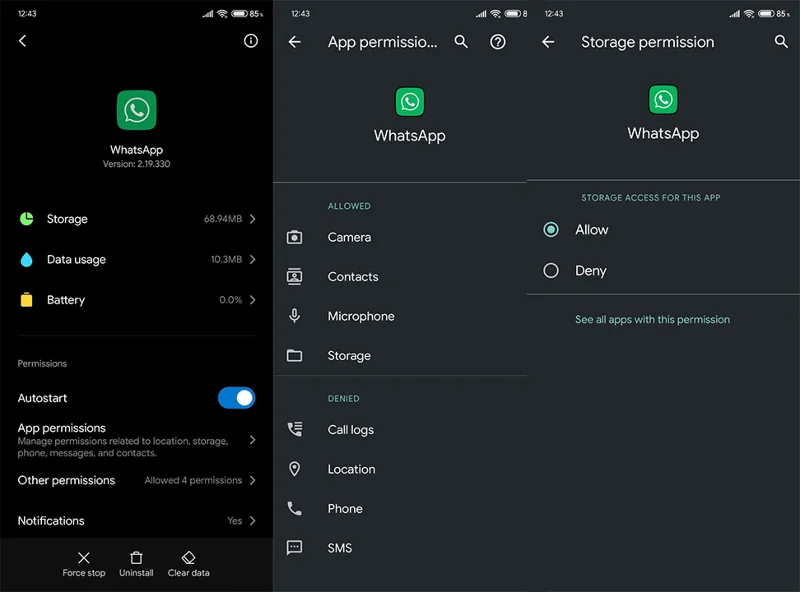The width and height of the screenshot is (800, 592).
Task: Tap WhatsApp logo on app info screen
Action: pyautogui.click(x=136, y=110)
